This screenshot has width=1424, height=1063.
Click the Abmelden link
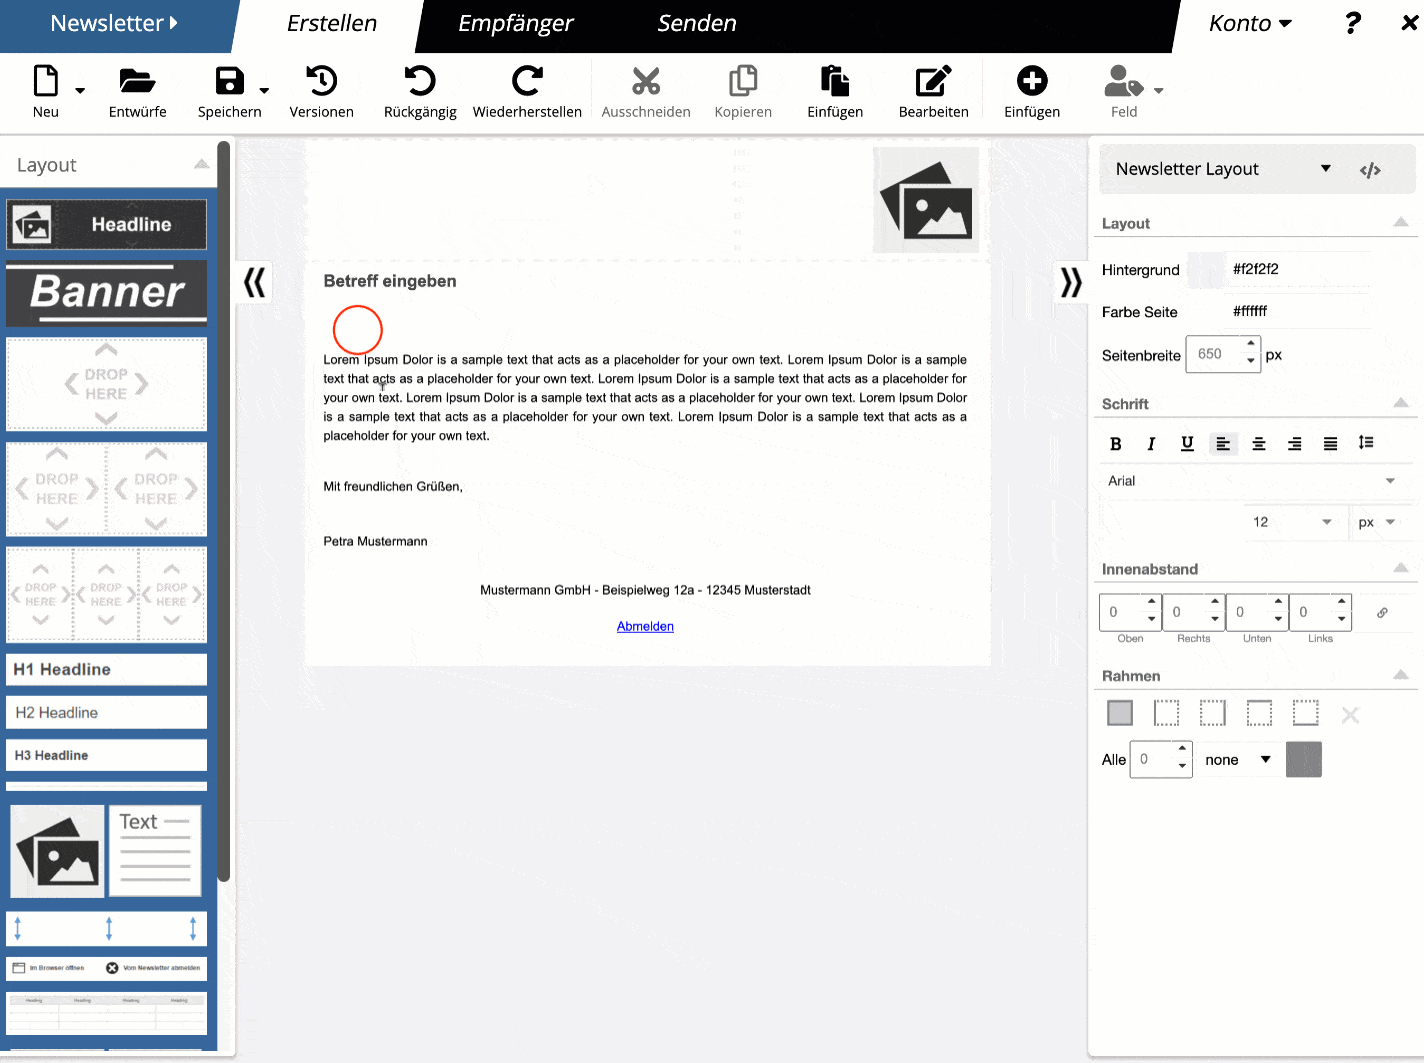[645, 626]
